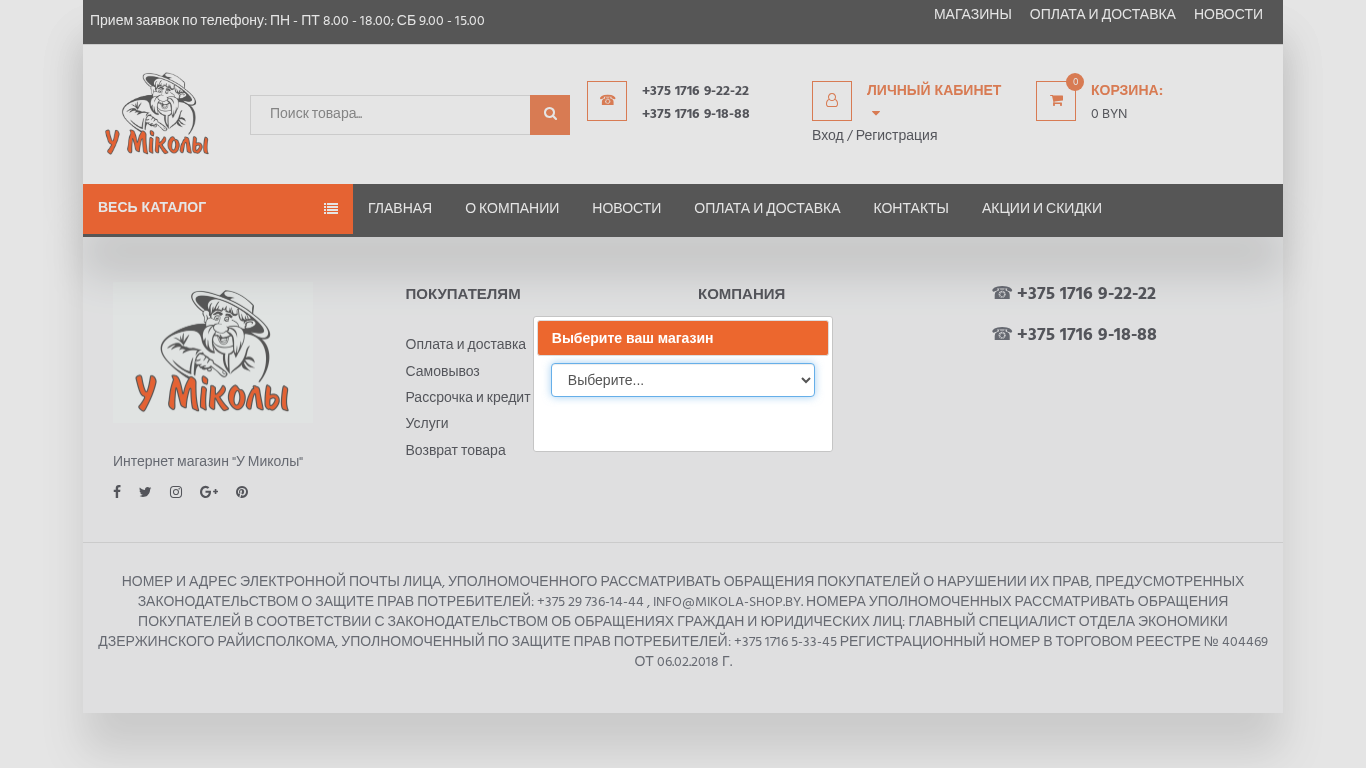The height and width of the screenshot is (768, 1366).
Task: Open the Google Plus social icon
Action: point(209,492)
